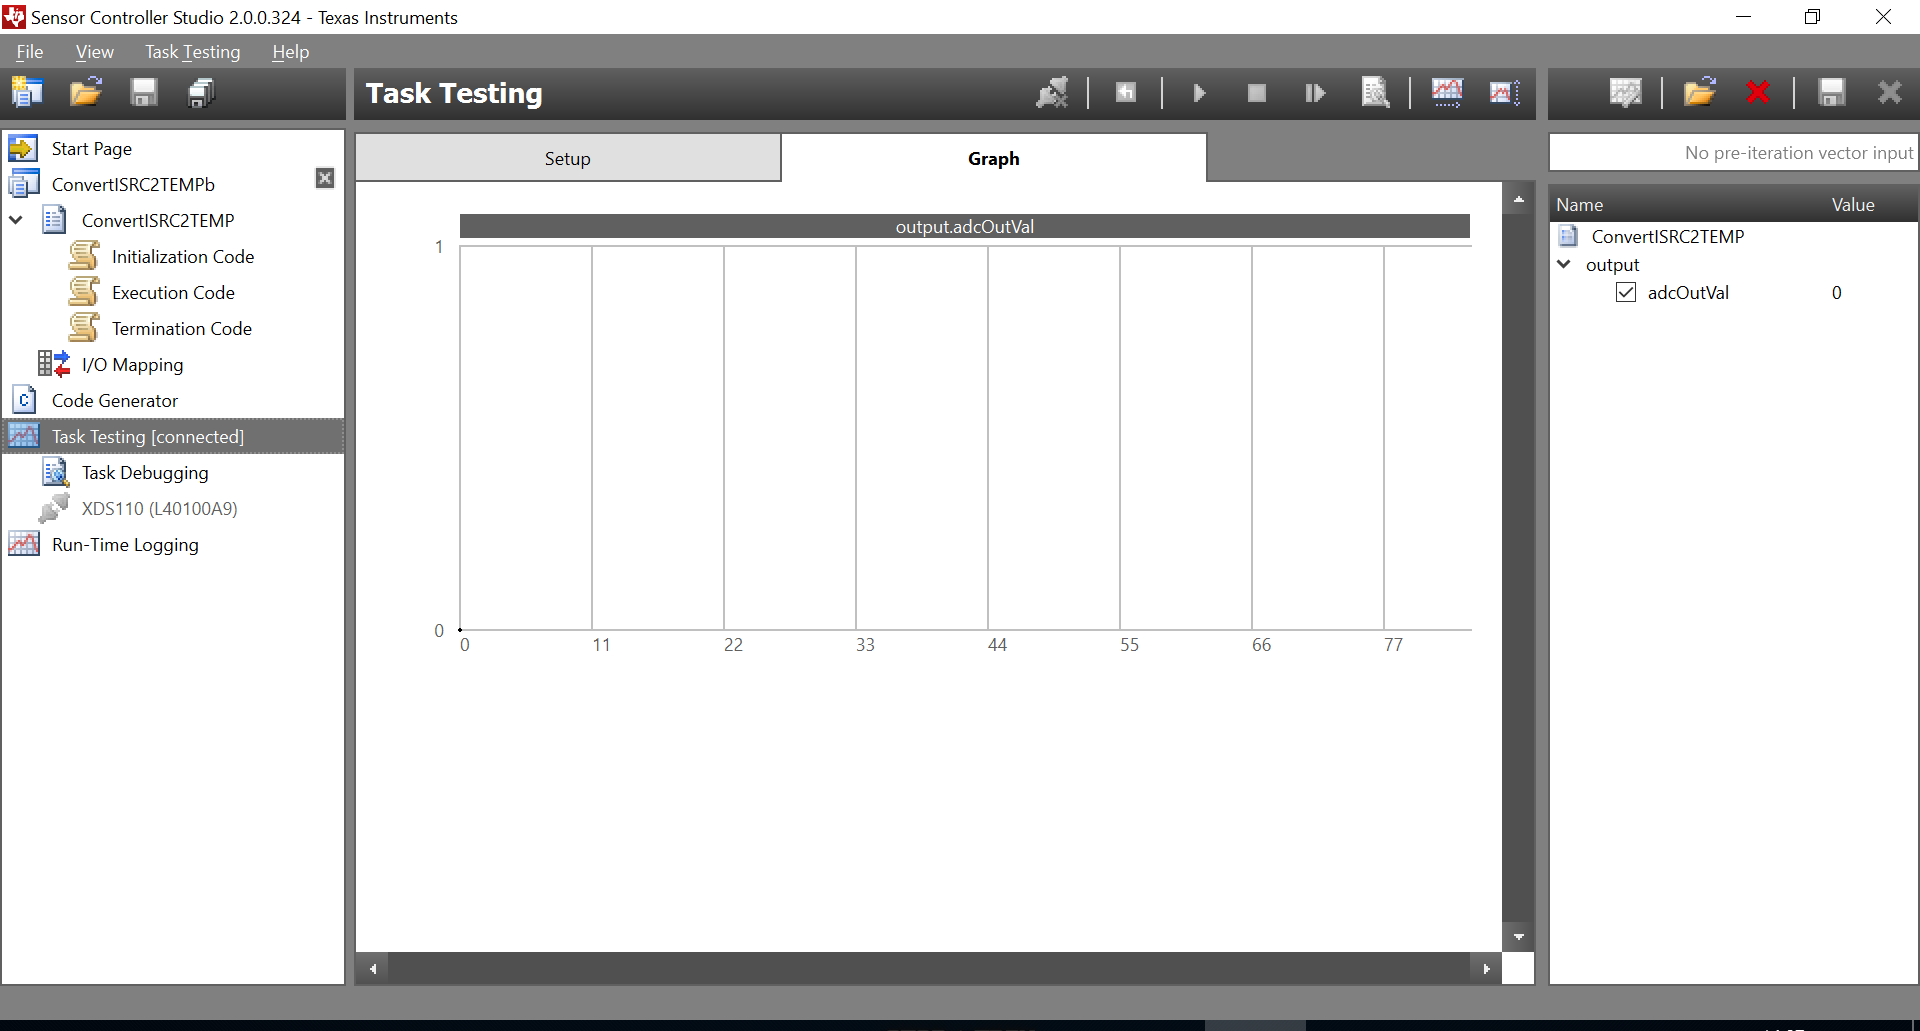This screenshot has height=1031, width=1920.
Task: Click the adcOutVal value 0
Action: point(1837,293)
